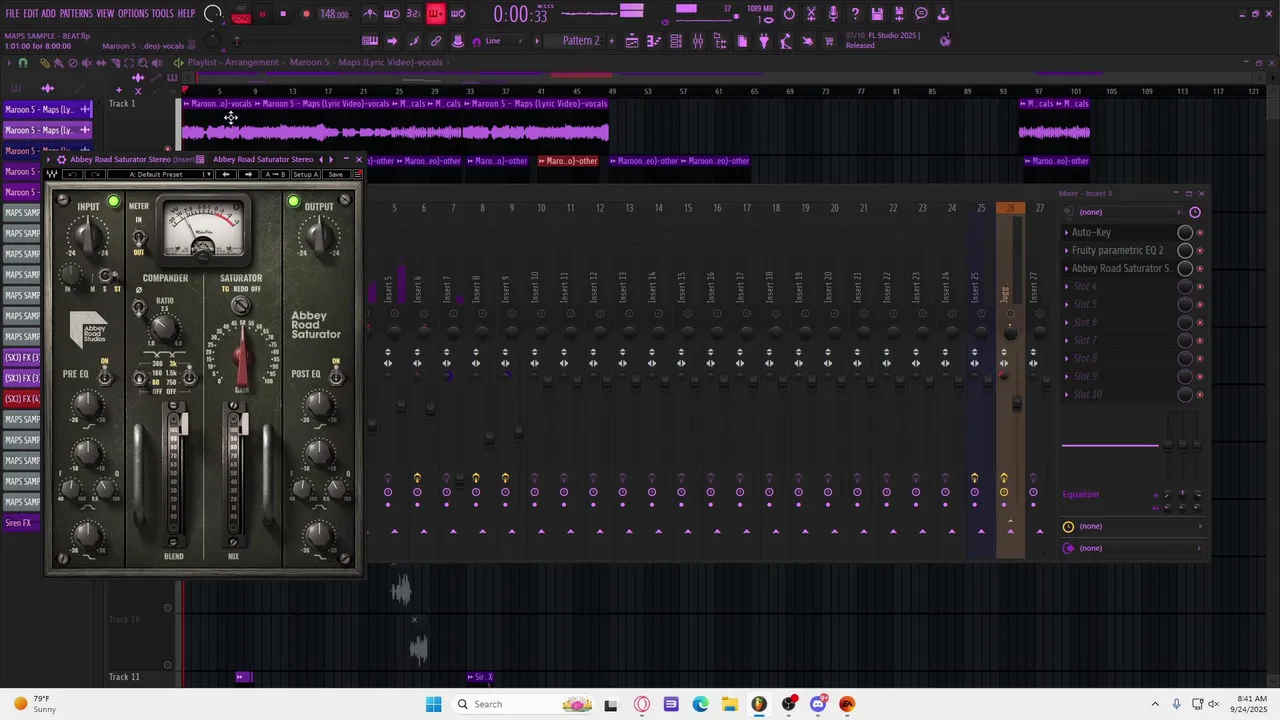Open the Line snap dropdown
The height and width of the screenshot is (720, 1280).
(x=502, y=41)
